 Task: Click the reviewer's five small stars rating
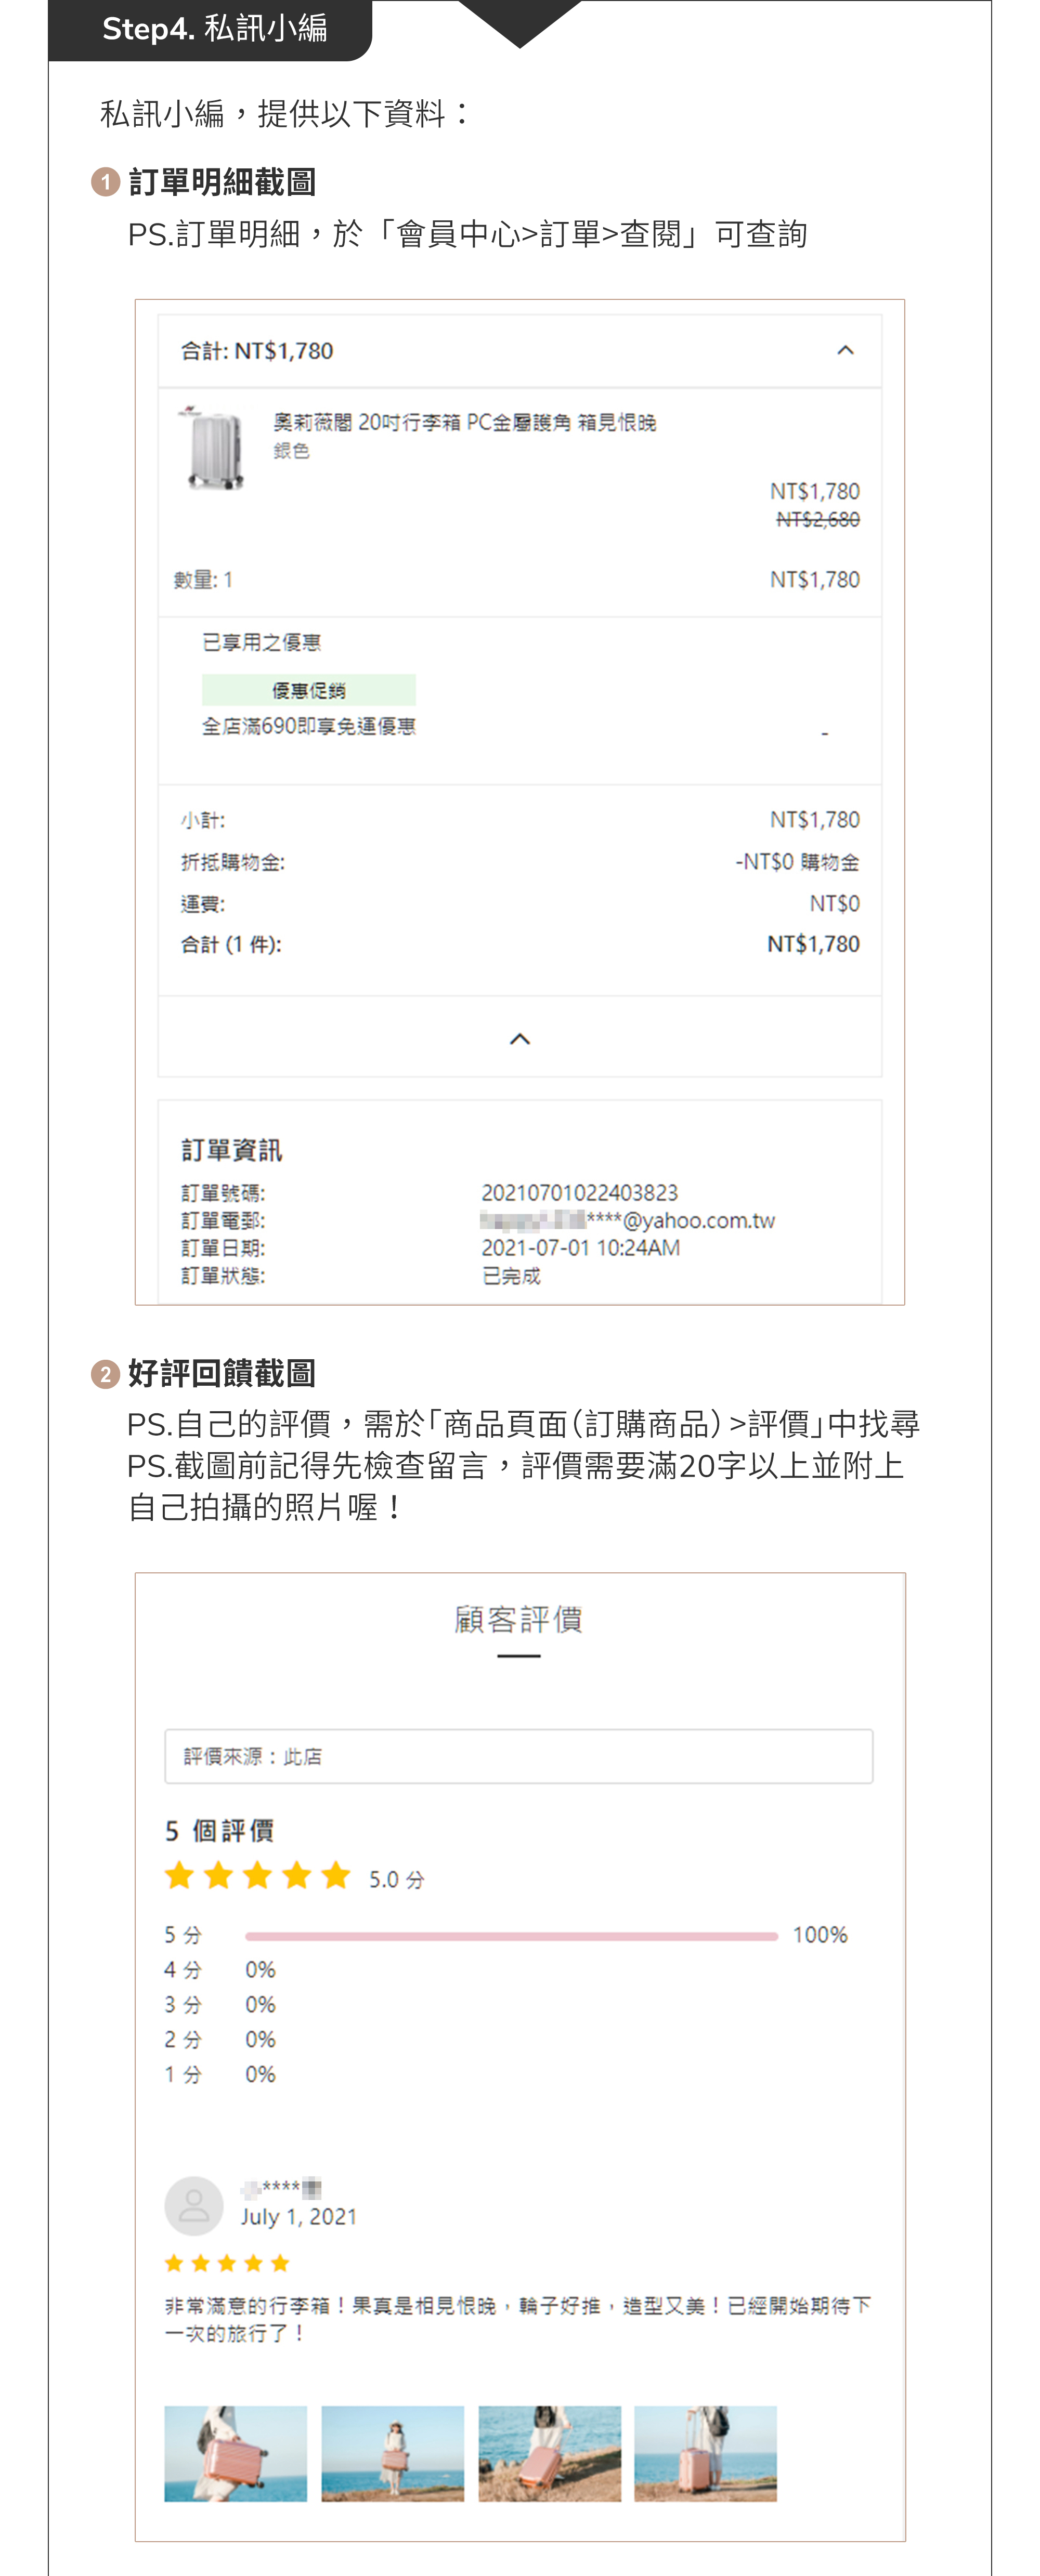[x=227, y=2263]
